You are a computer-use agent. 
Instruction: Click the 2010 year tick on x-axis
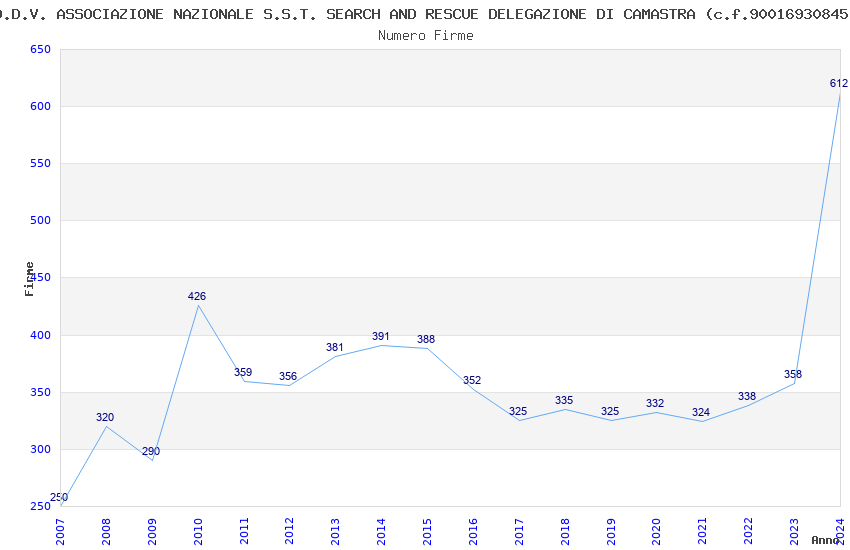coord(198,529)
